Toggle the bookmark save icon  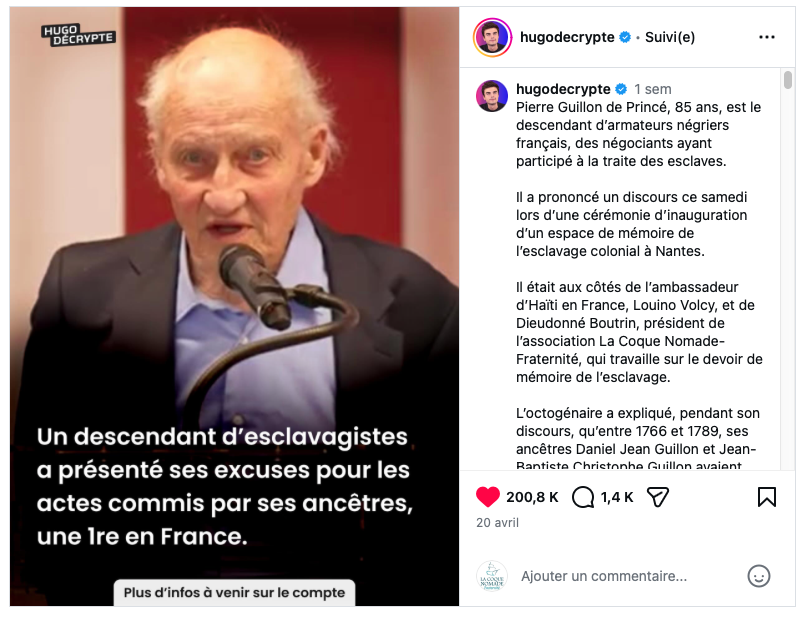click(x=766, y=497)
